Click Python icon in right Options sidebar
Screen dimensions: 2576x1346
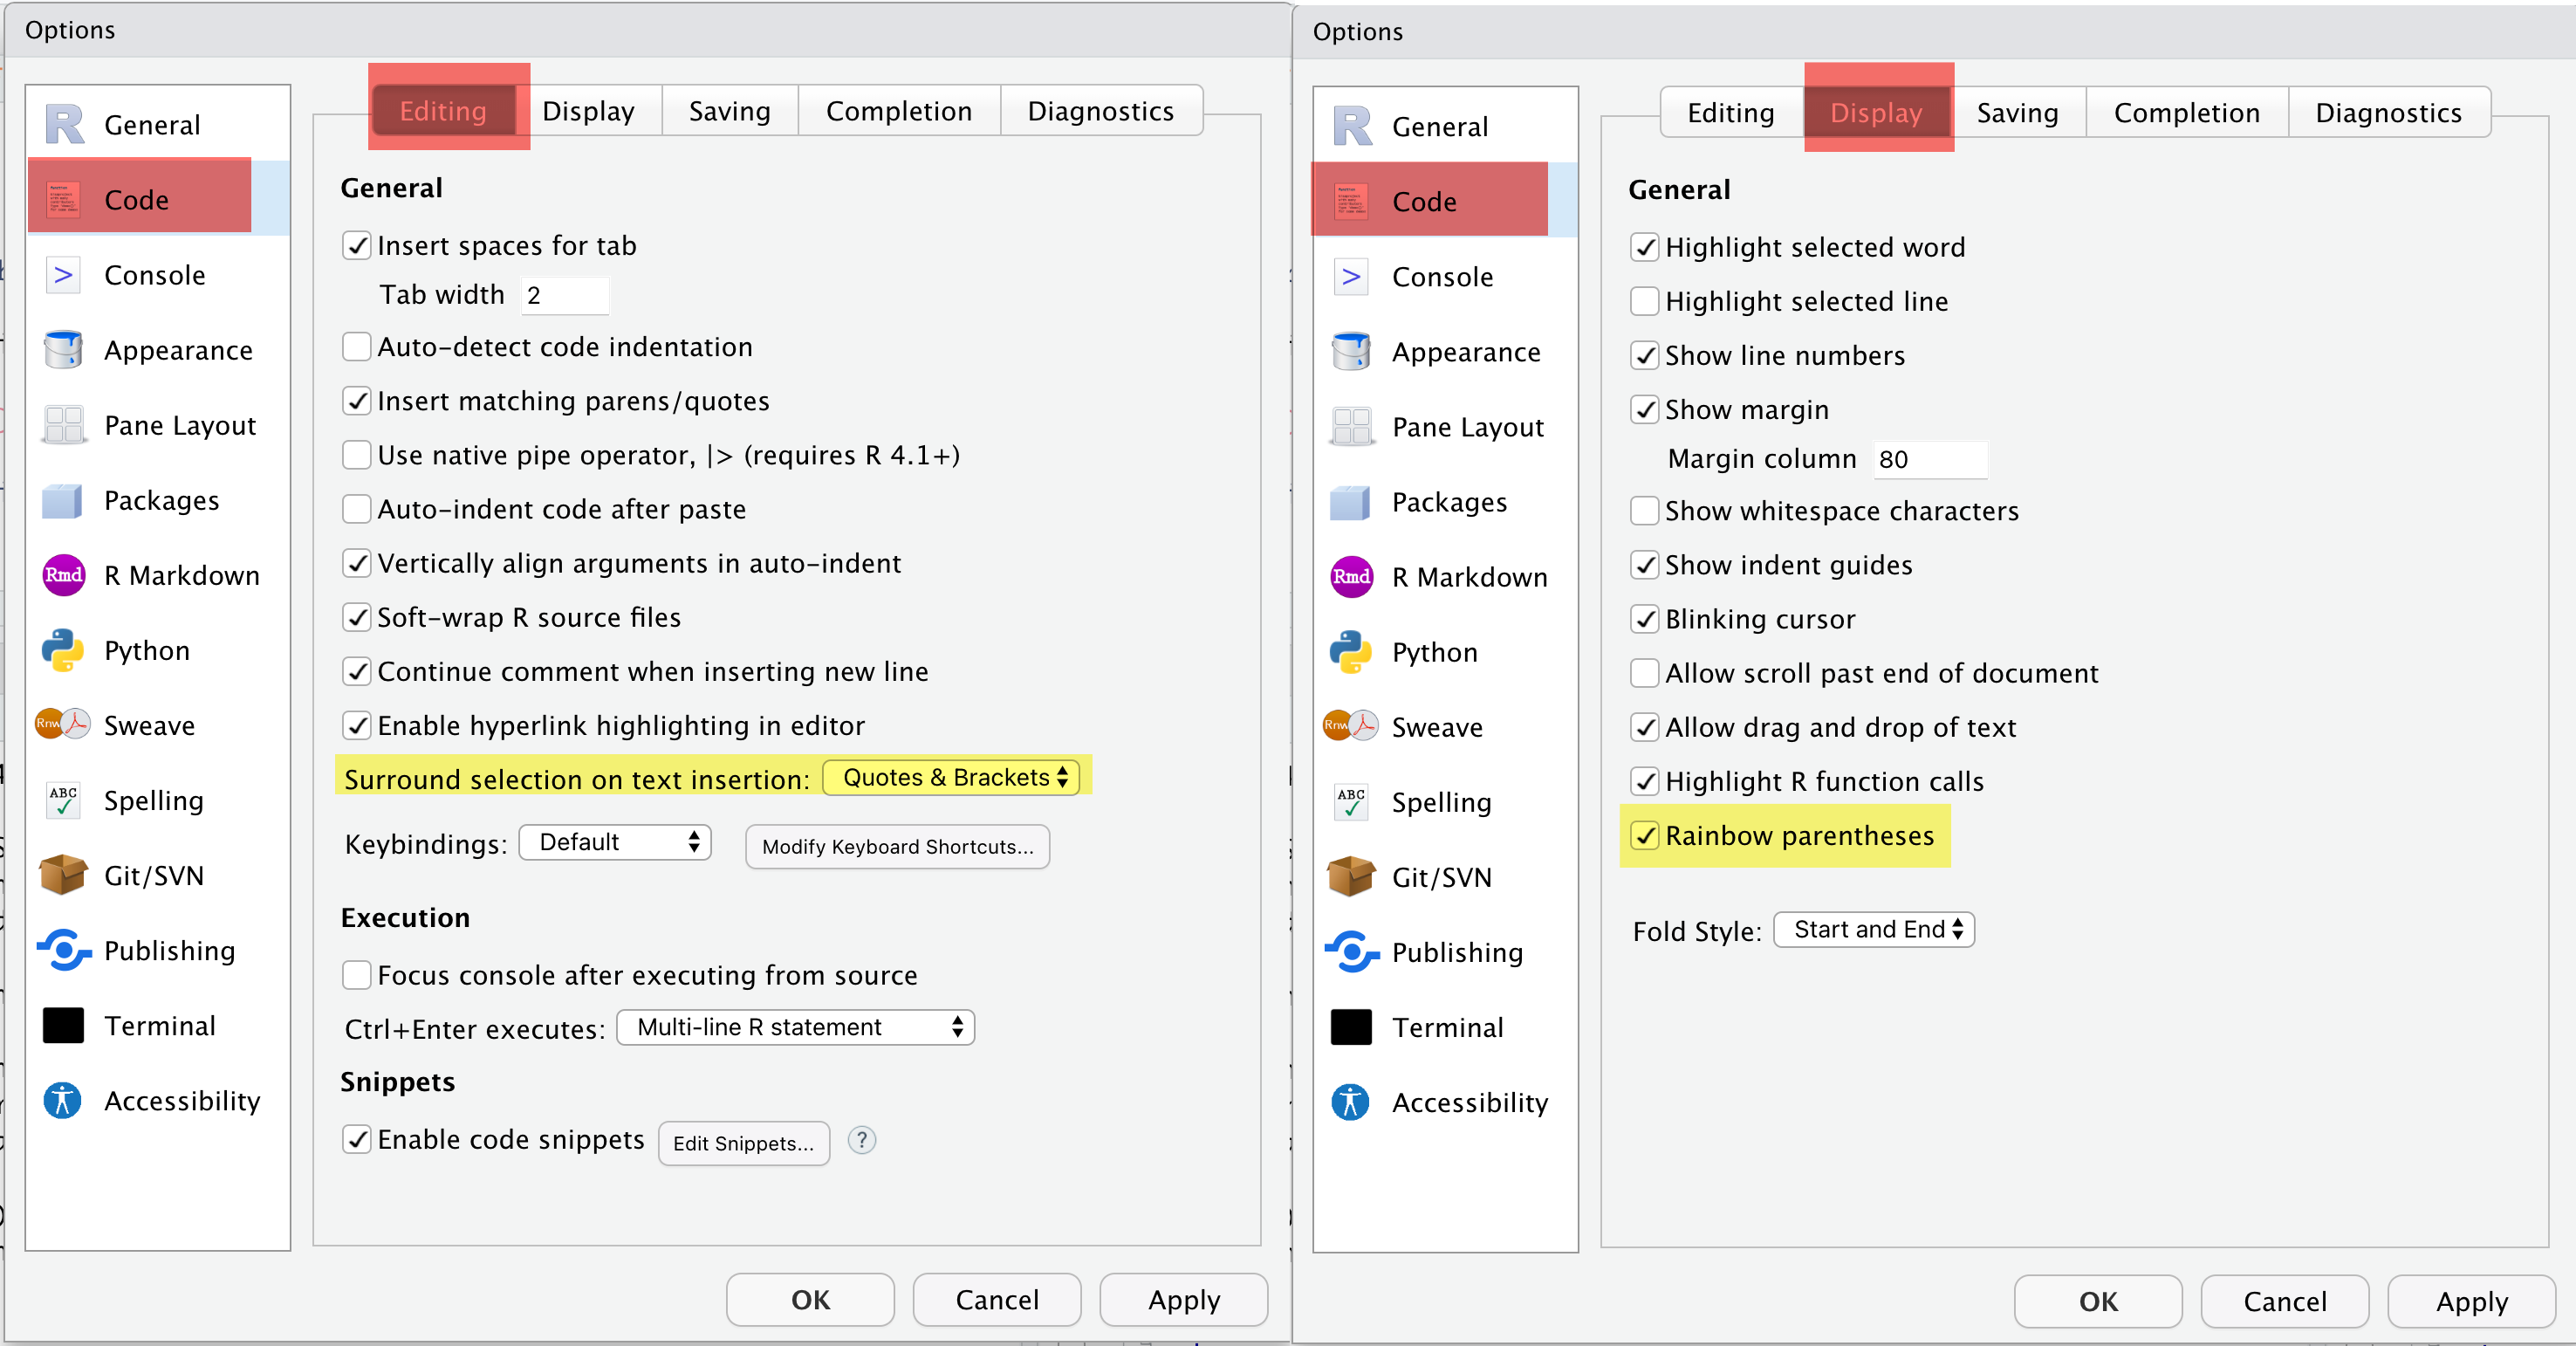[x=1351, y=652]
